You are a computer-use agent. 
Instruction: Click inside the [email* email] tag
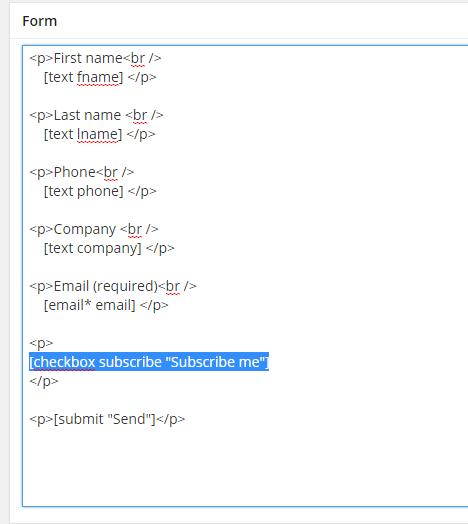[90, 305]
